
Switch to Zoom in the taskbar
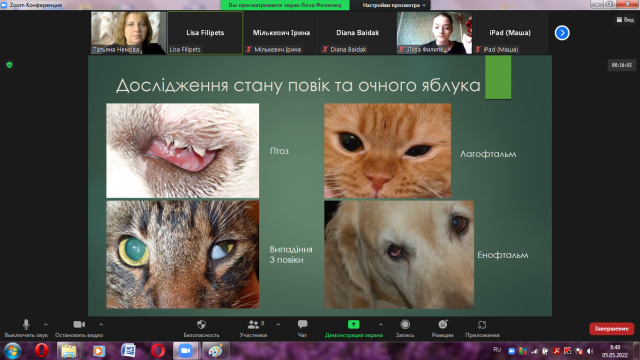tap(186, 351)
